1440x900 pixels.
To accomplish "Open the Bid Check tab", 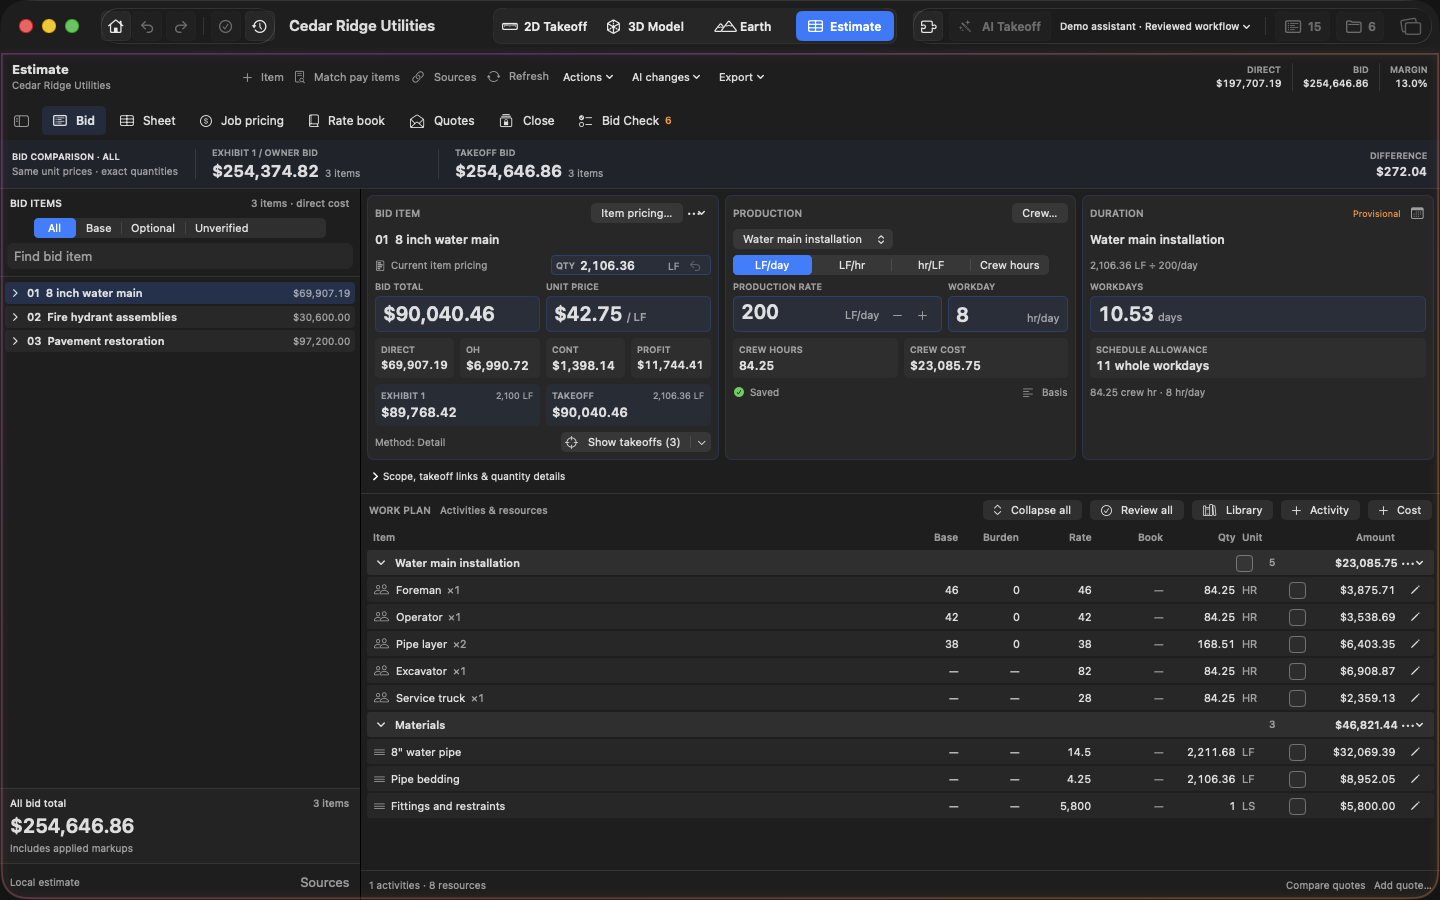I will click(625, 121).
